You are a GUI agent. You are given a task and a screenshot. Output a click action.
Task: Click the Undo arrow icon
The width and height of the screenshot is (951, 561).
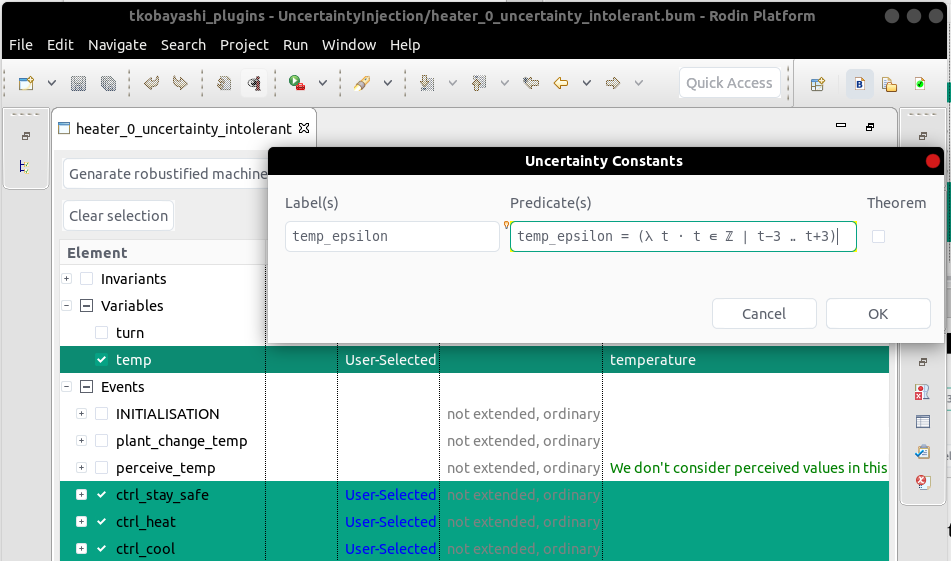click(151, 83)
